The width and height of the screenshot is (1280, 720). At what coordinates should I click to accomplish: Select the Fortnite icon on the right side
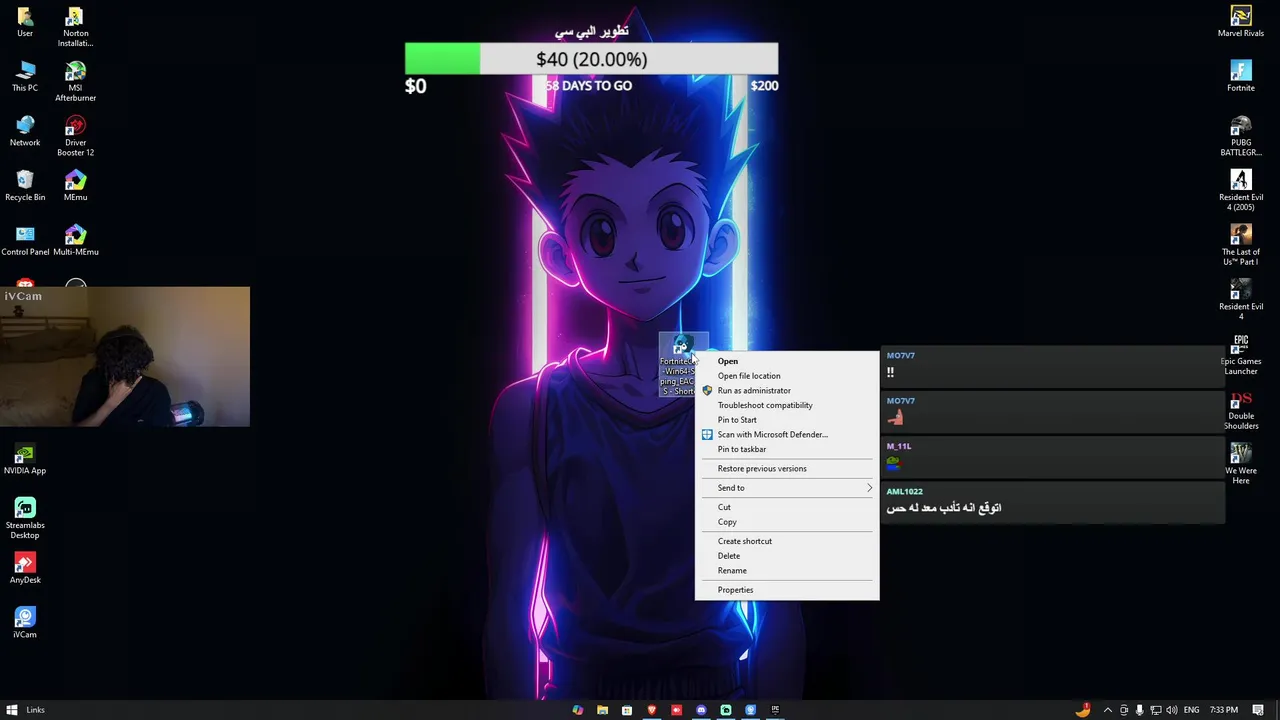(x=1240, y=77)
